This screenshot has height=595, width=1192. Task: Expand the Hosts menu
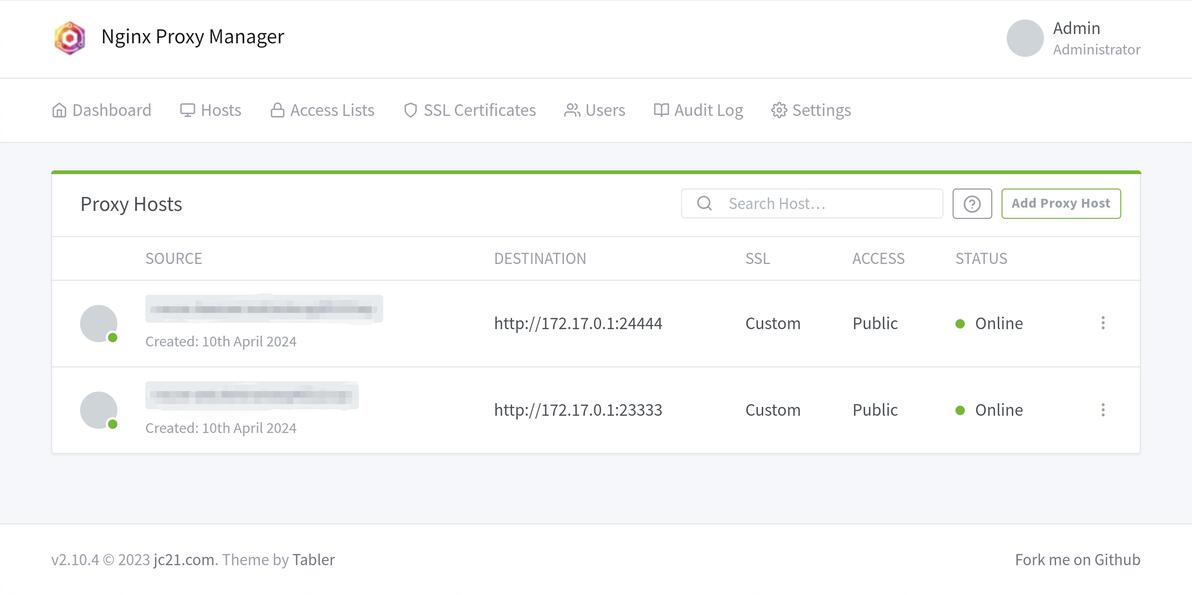(211, 110)
